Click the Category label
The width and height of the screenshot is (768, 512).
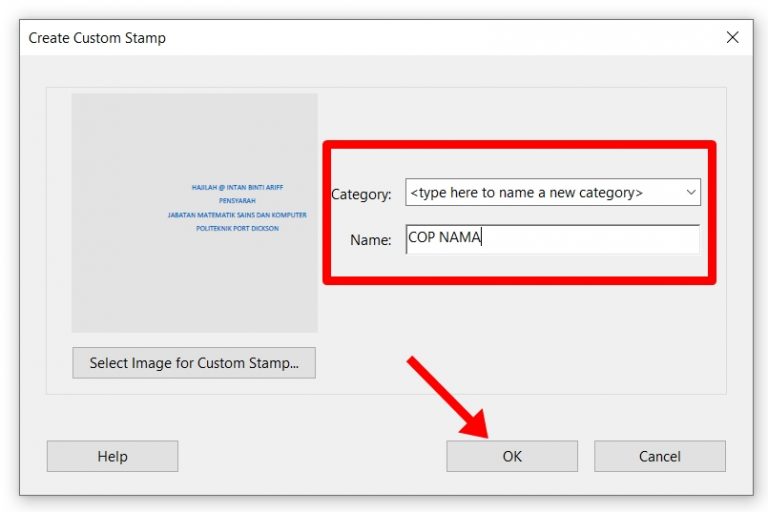pyautogui.click(x=361, y=194)
